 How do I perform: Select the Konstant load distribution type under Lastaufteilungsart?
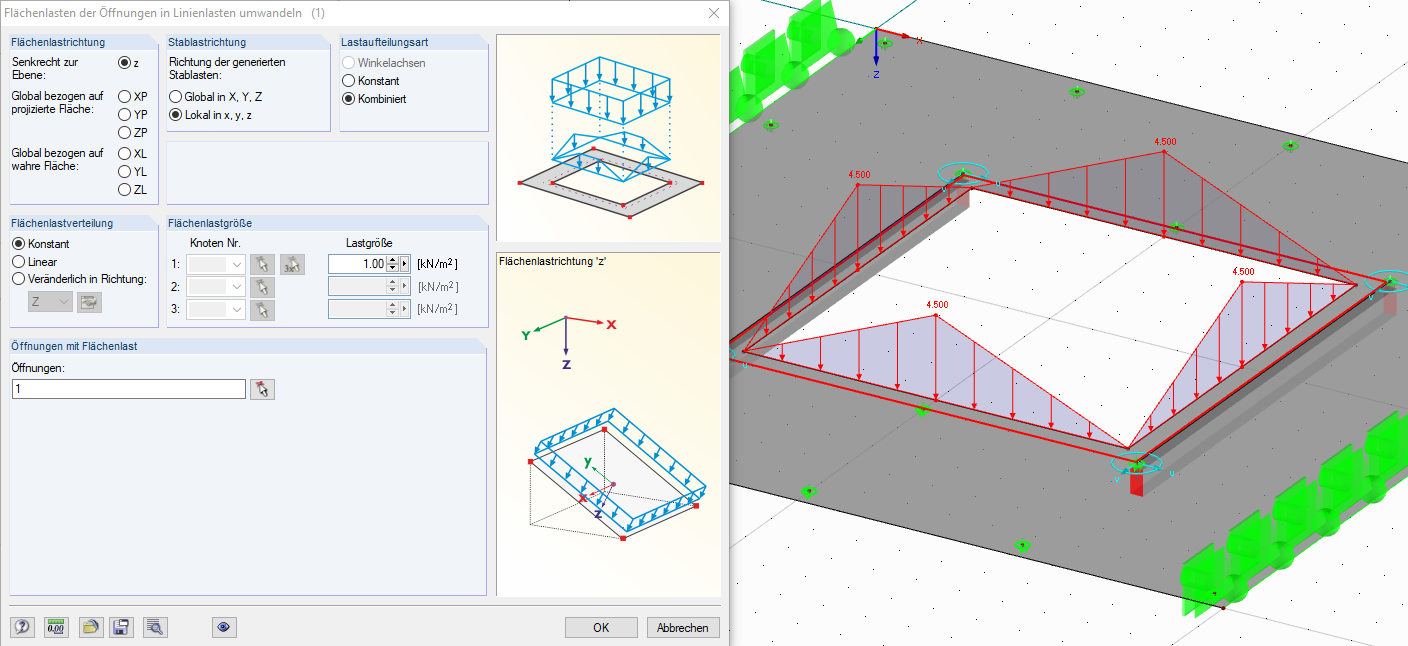tap(349, 80)
